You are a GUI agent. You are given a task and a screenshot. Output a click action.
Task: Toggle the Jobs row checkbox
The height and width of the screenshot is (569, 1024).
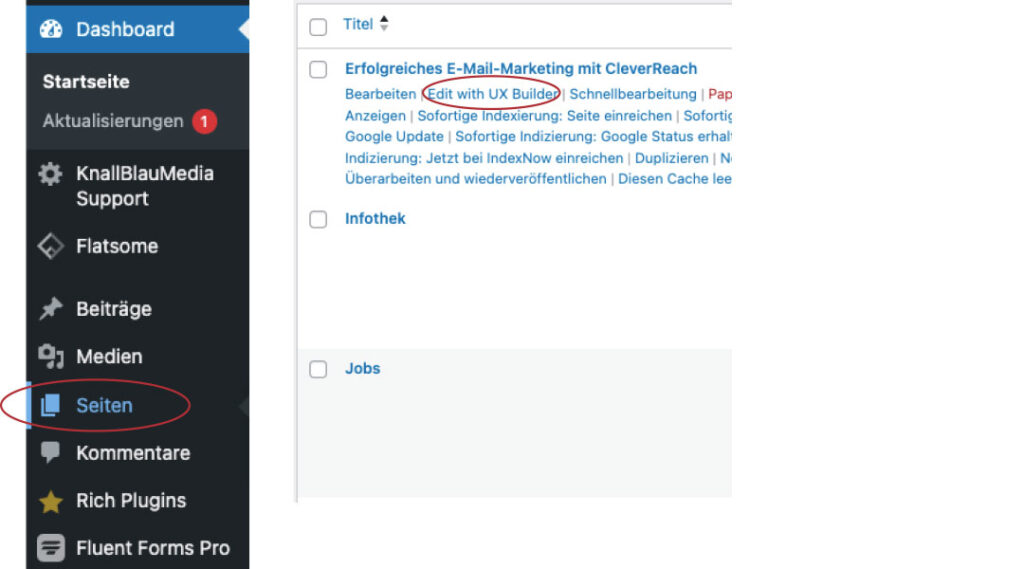[318, 370]
